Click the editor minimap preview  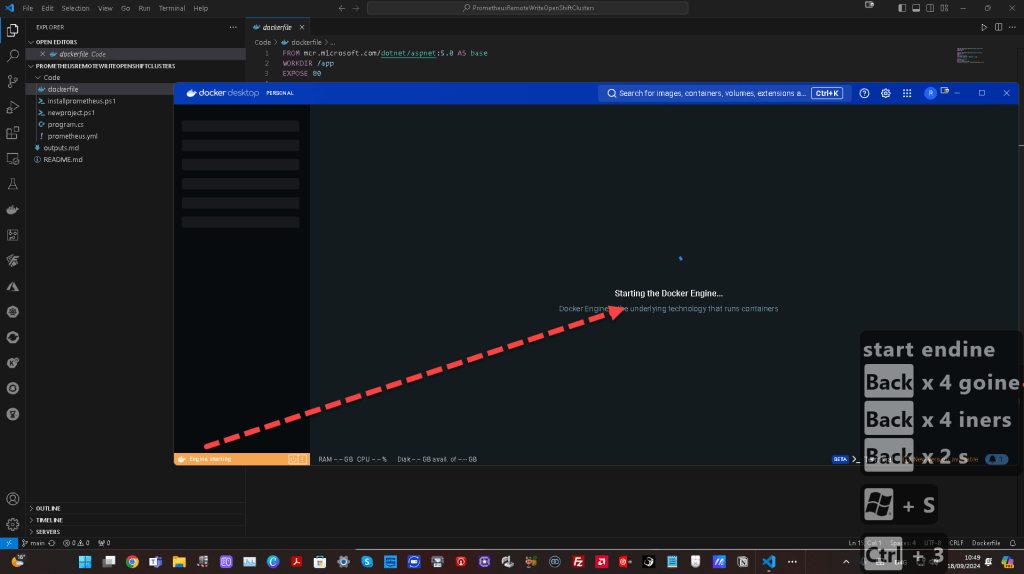pos(970,55)
